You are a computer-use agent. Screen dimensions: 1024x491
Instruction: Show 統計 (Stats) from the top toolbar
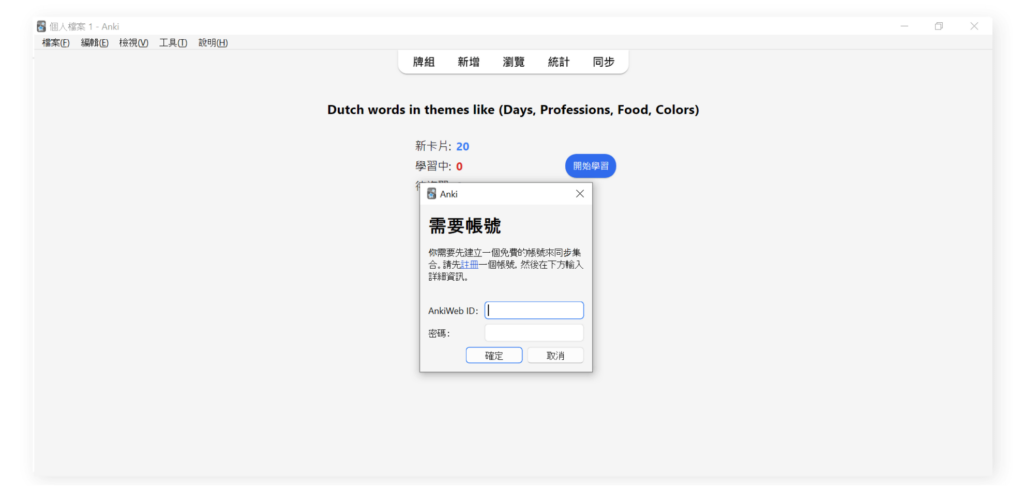(558, 62)
